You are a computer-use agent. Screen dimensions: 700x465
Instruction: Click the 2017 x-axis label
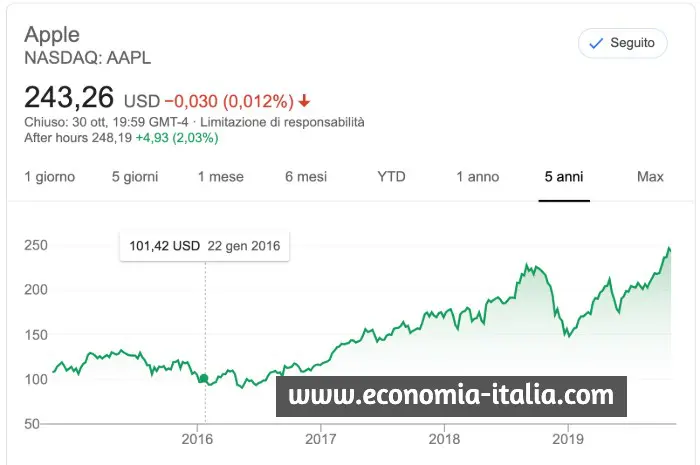tap(320, 438)
